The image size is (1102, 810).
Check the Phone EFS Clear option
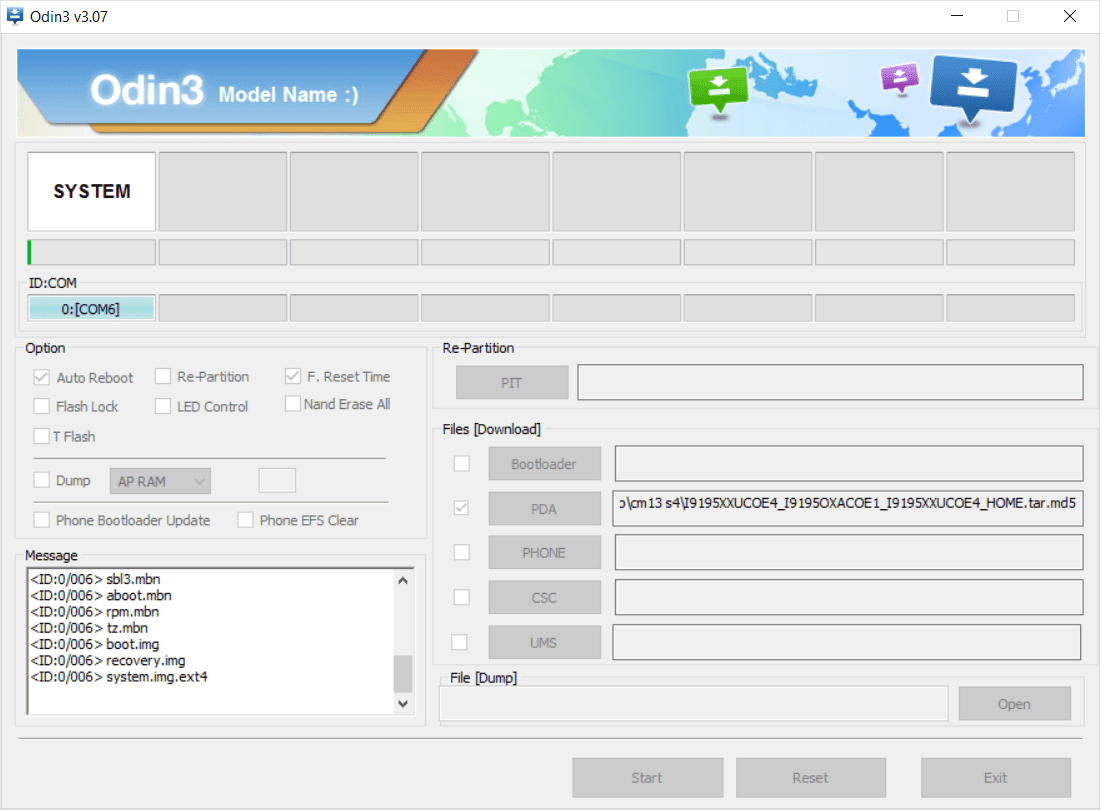tap(245, 520)
